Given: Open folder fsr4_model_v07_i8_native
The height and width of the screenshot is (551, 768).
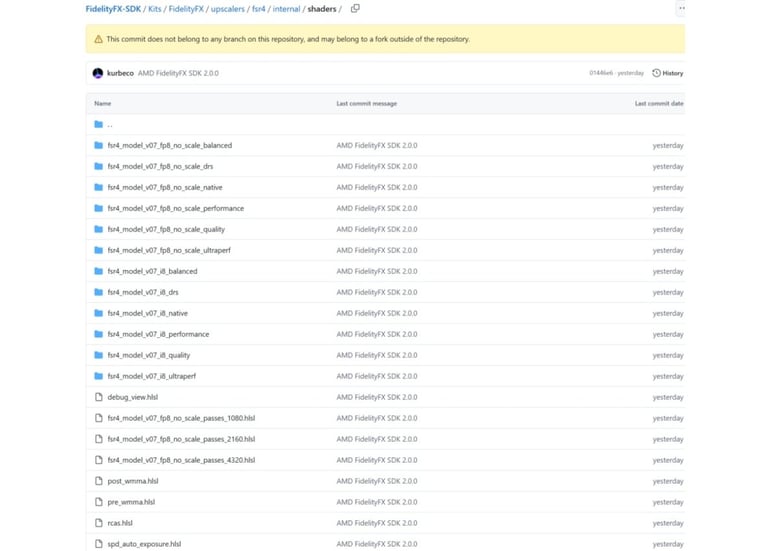Looking at the screenshot, I should 147,313.
